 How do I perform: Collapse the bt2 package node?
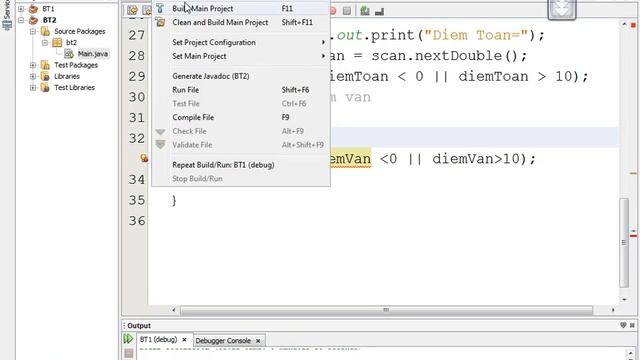coord(45,42)
